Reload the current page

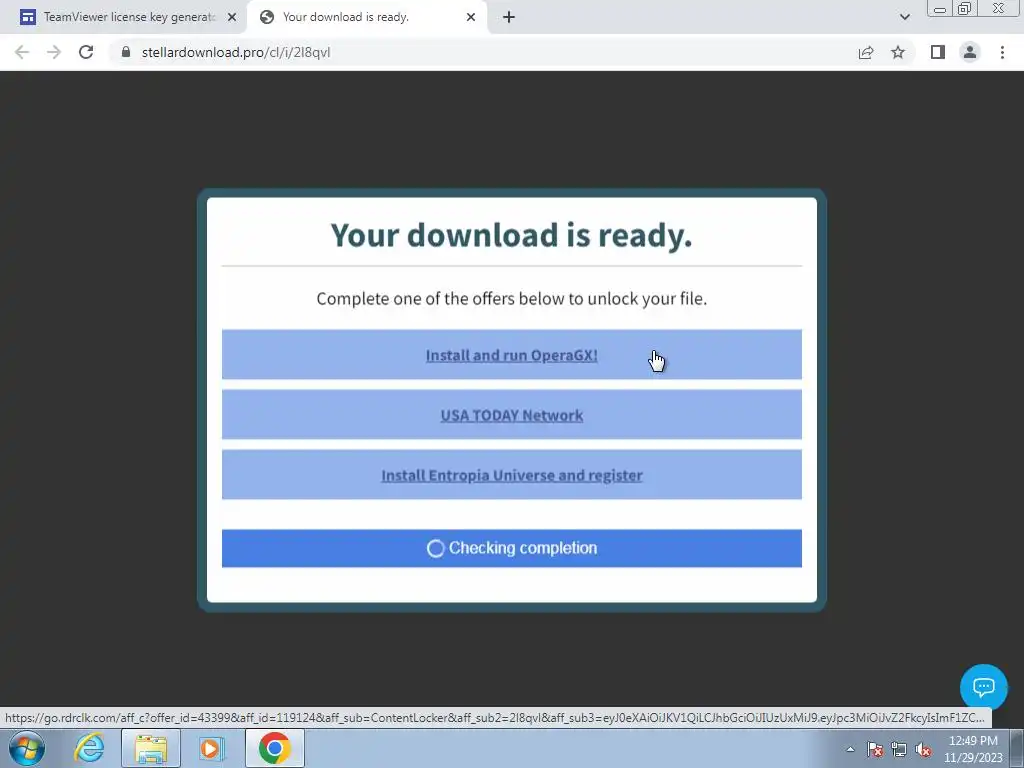coord(86,52)
